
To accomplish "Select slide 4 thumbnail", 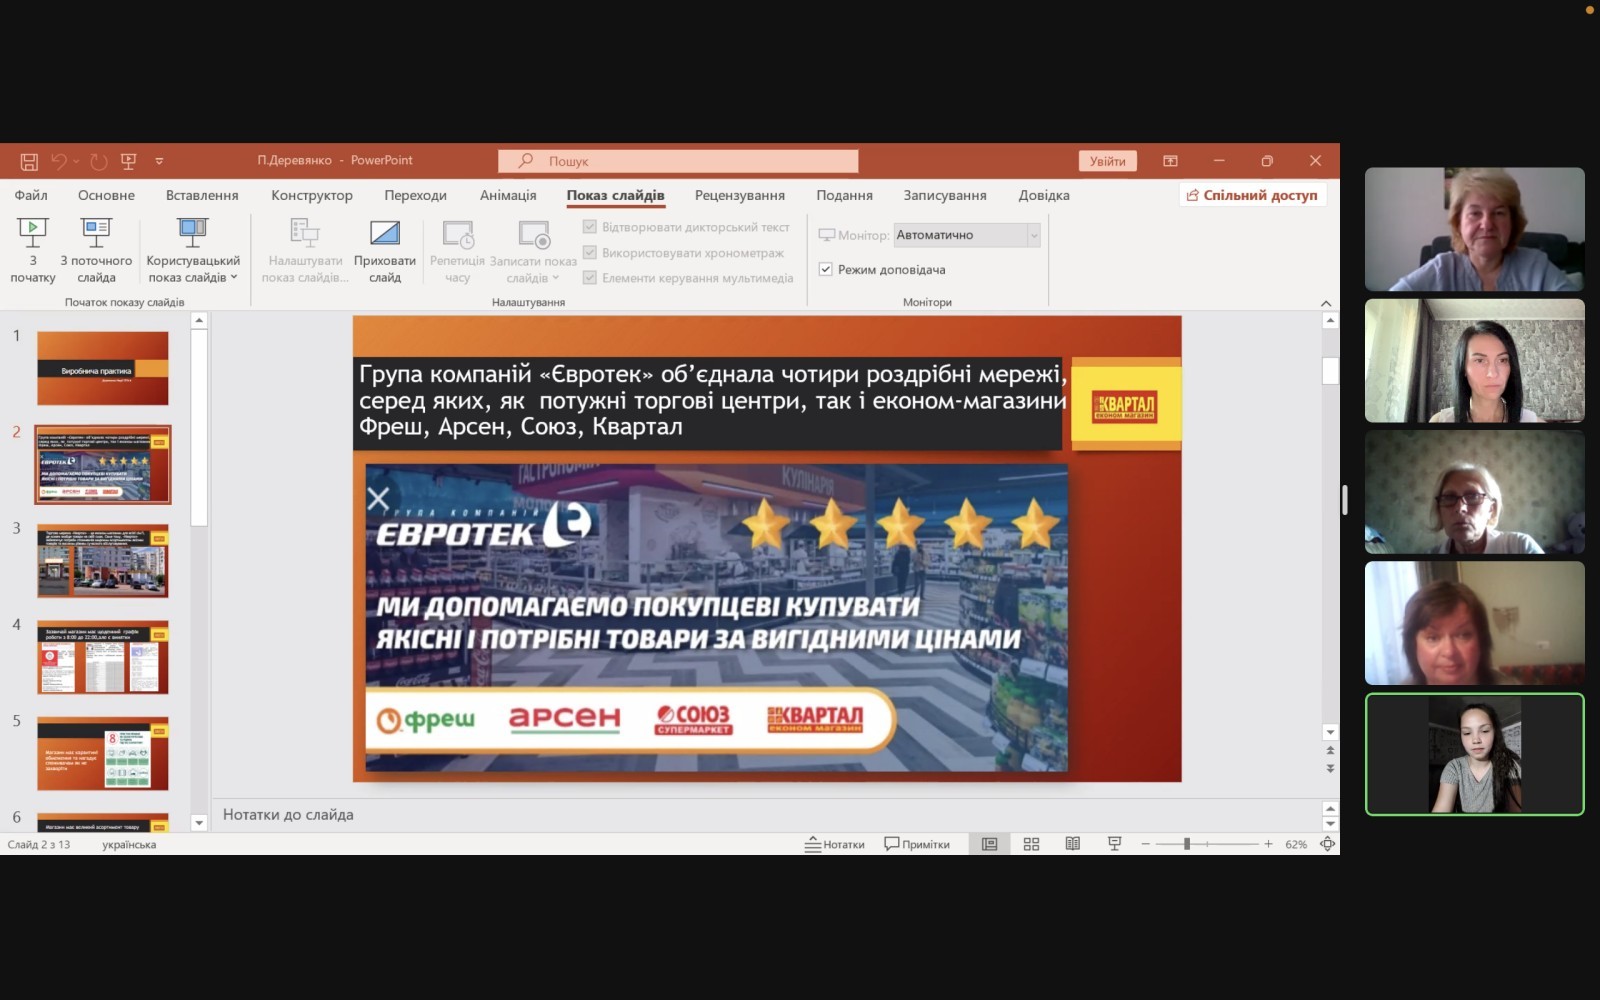I will point(103,657).
